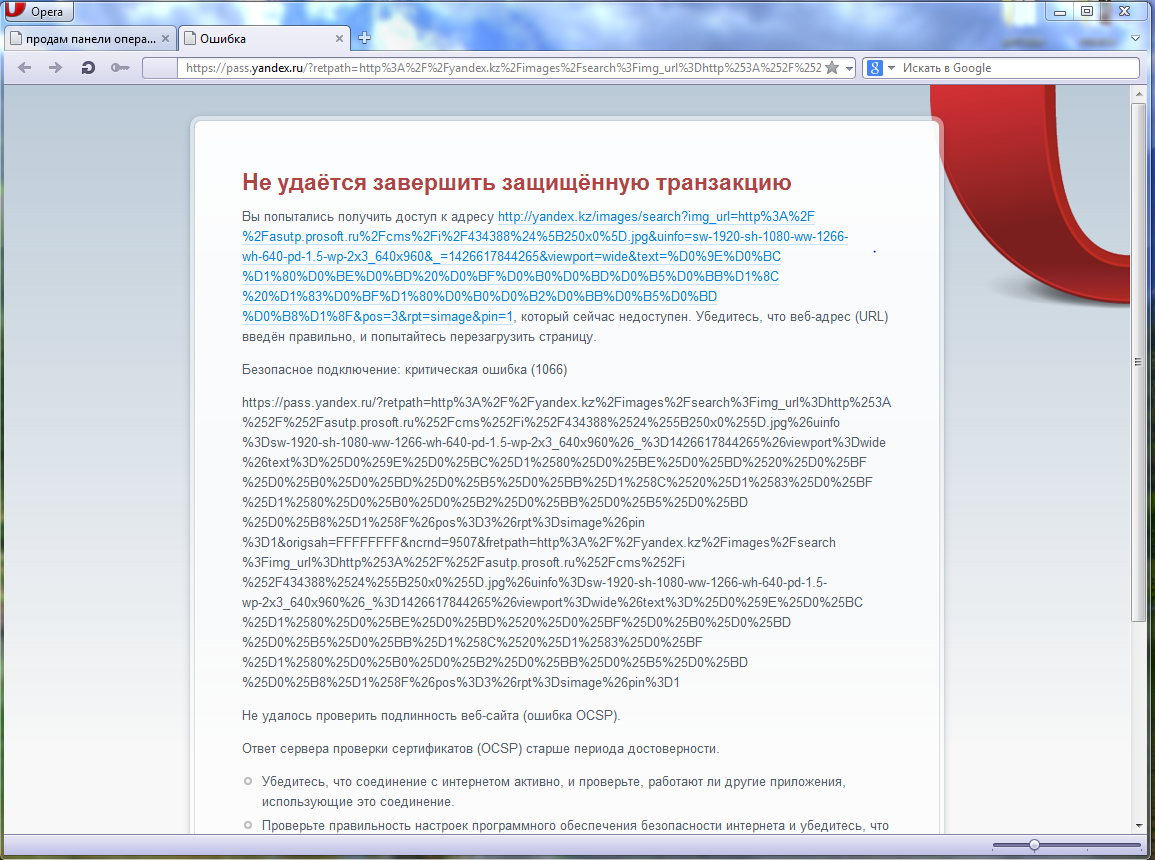Close the "продам панели опера..." tab
Image resolution: width=1155 pixels, height=860 pixels.
point(165,38)
